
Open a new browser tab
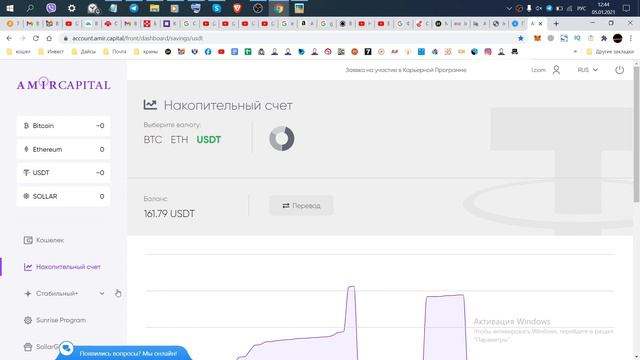(x=556, y=24)
